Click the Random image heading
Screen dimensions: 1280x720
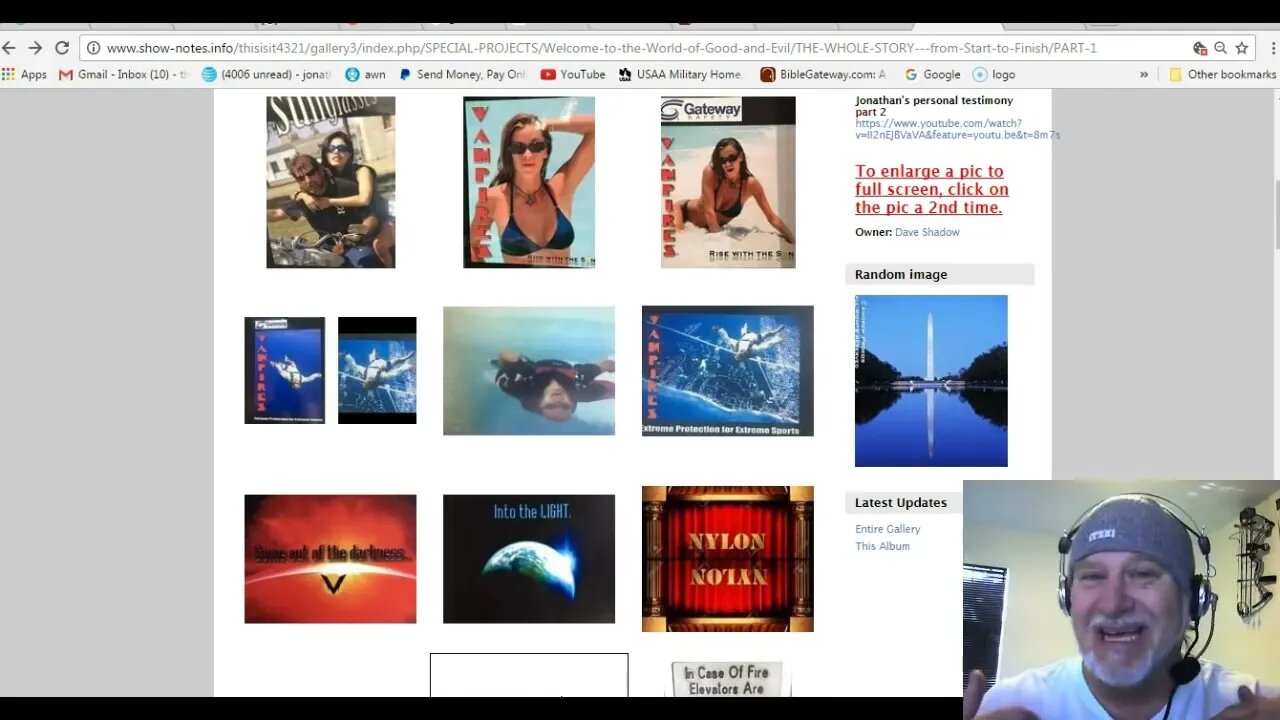(x=901, y=274)
